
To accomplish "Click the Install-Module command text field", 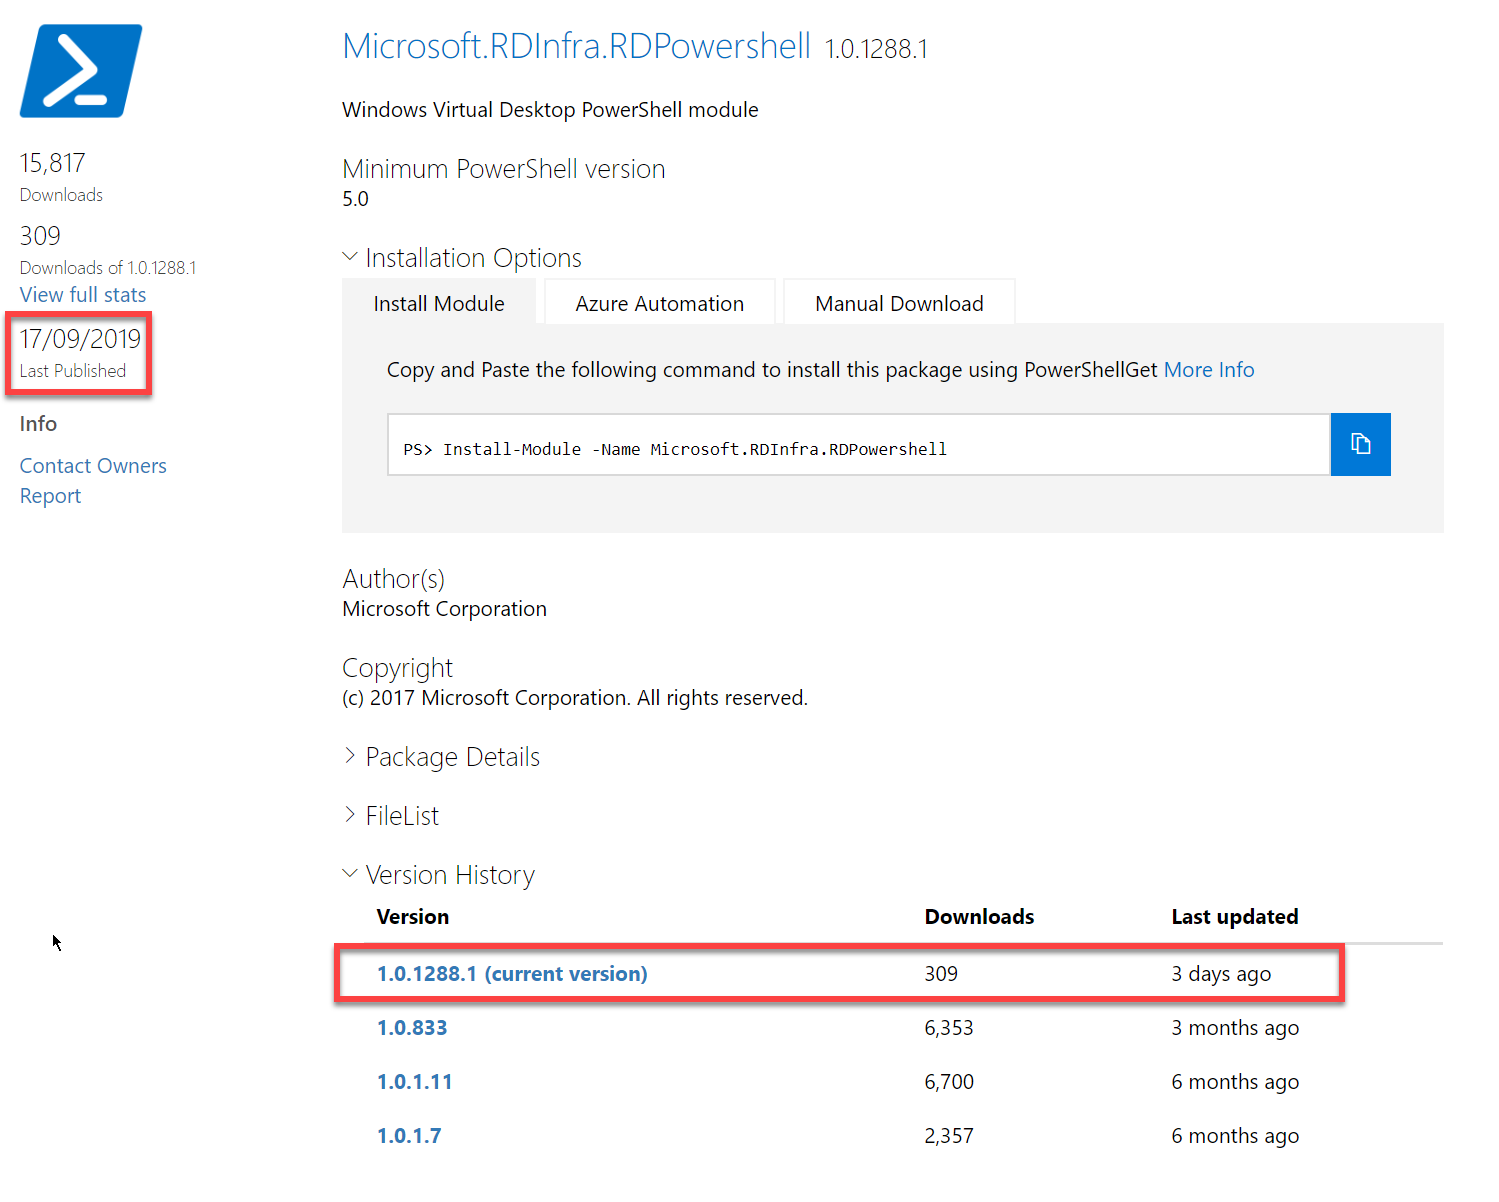I will [x=859, y=445].
